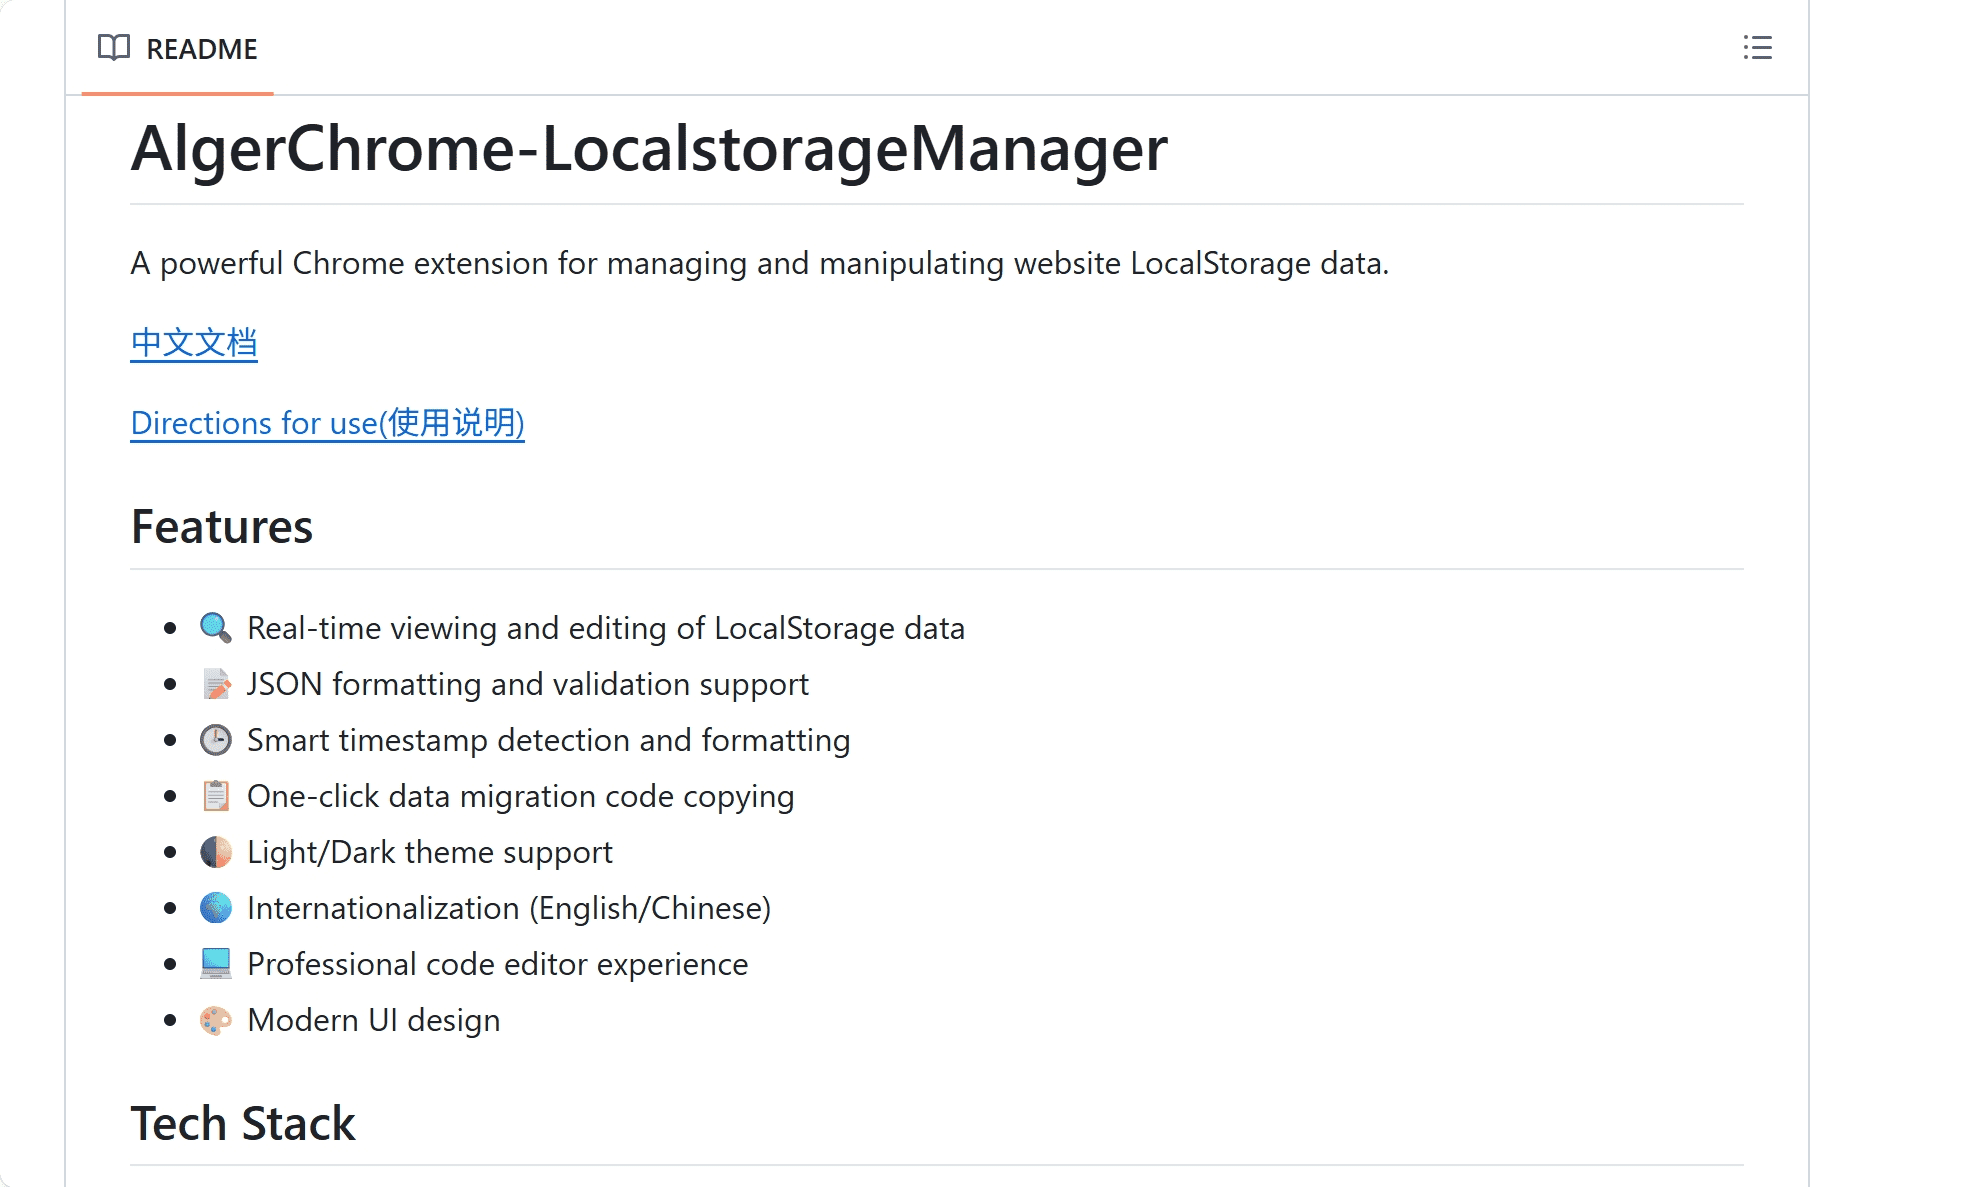Click 'JSON formatting and validation support' text
The height and width of the screenshot is (1187, 1973).
click(x=528, y=685)
